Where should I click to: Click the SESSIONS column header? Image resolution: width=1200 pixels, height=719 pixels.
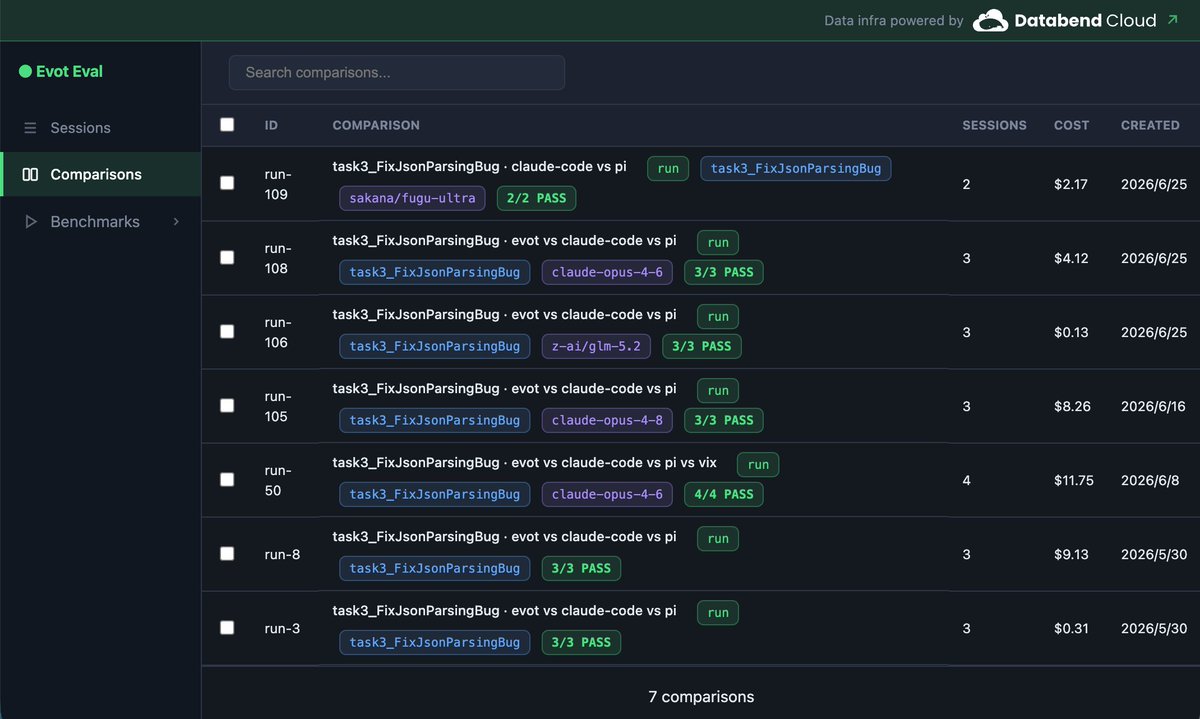click(x=994, y=125)
